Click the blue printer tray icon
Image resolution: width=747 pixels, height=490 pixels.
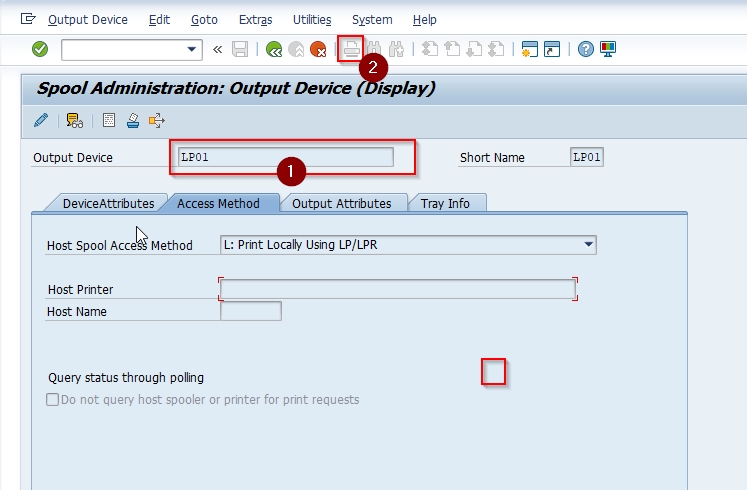point(133,120)
